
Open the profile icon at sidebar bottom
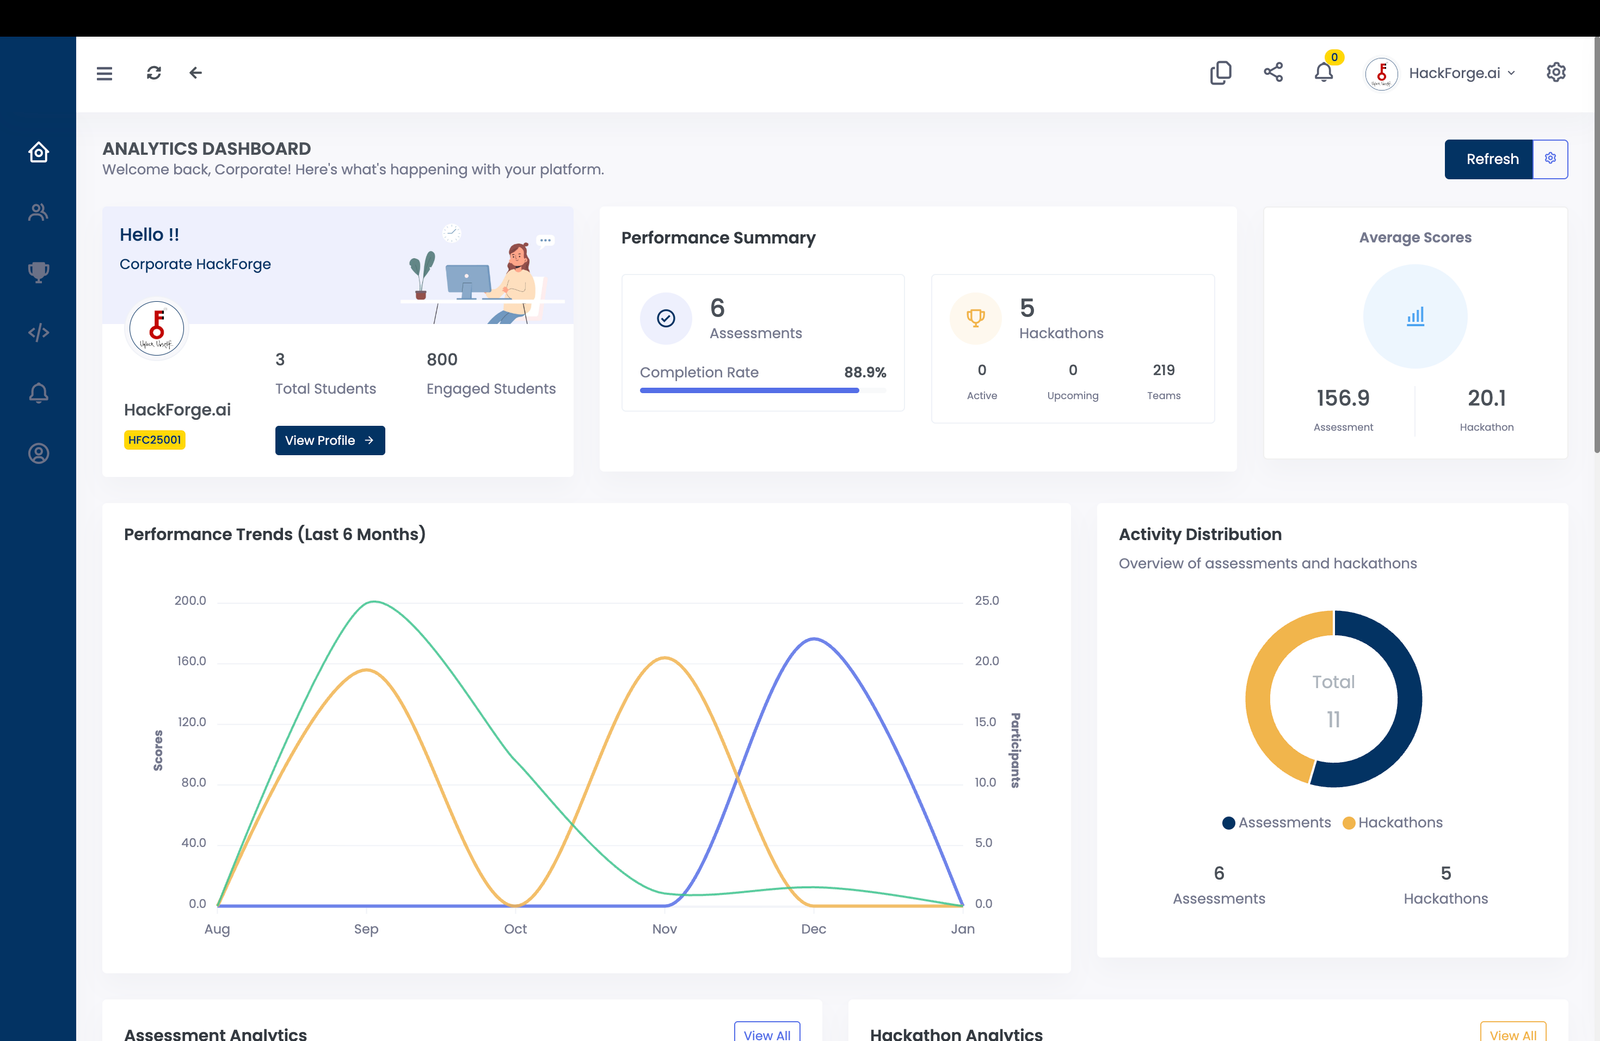pos(38,453)
